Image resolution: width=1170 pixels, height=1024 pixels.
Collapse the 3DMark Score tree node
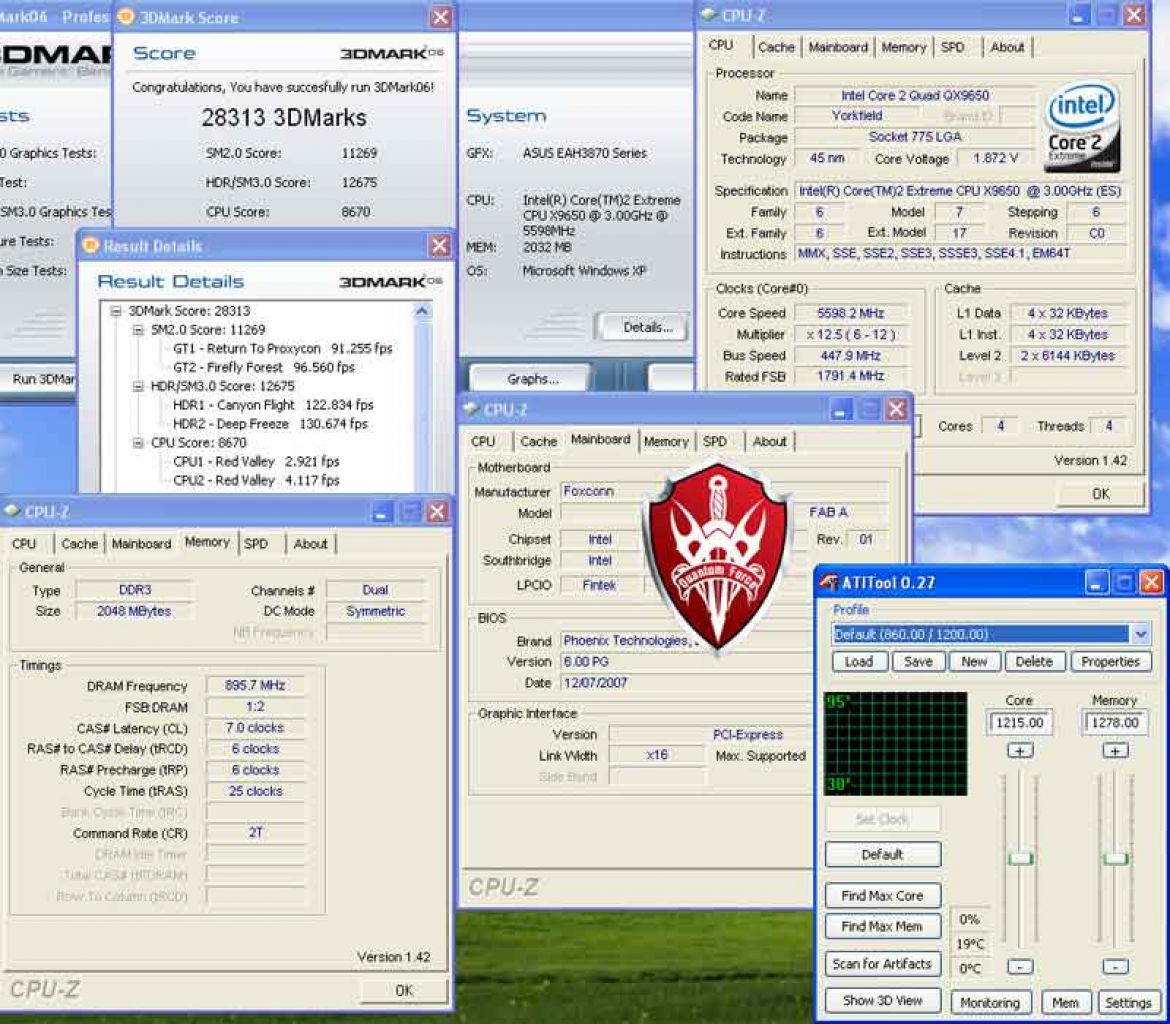coord(116,311)
